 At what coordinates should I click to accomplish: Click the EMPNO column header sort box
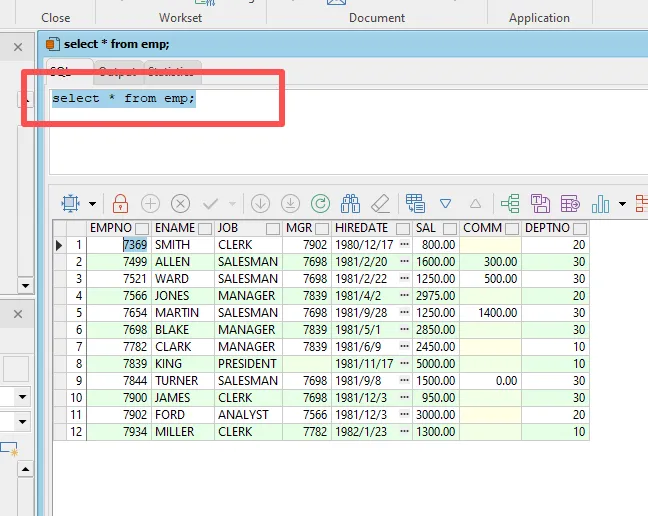point(142,228)
